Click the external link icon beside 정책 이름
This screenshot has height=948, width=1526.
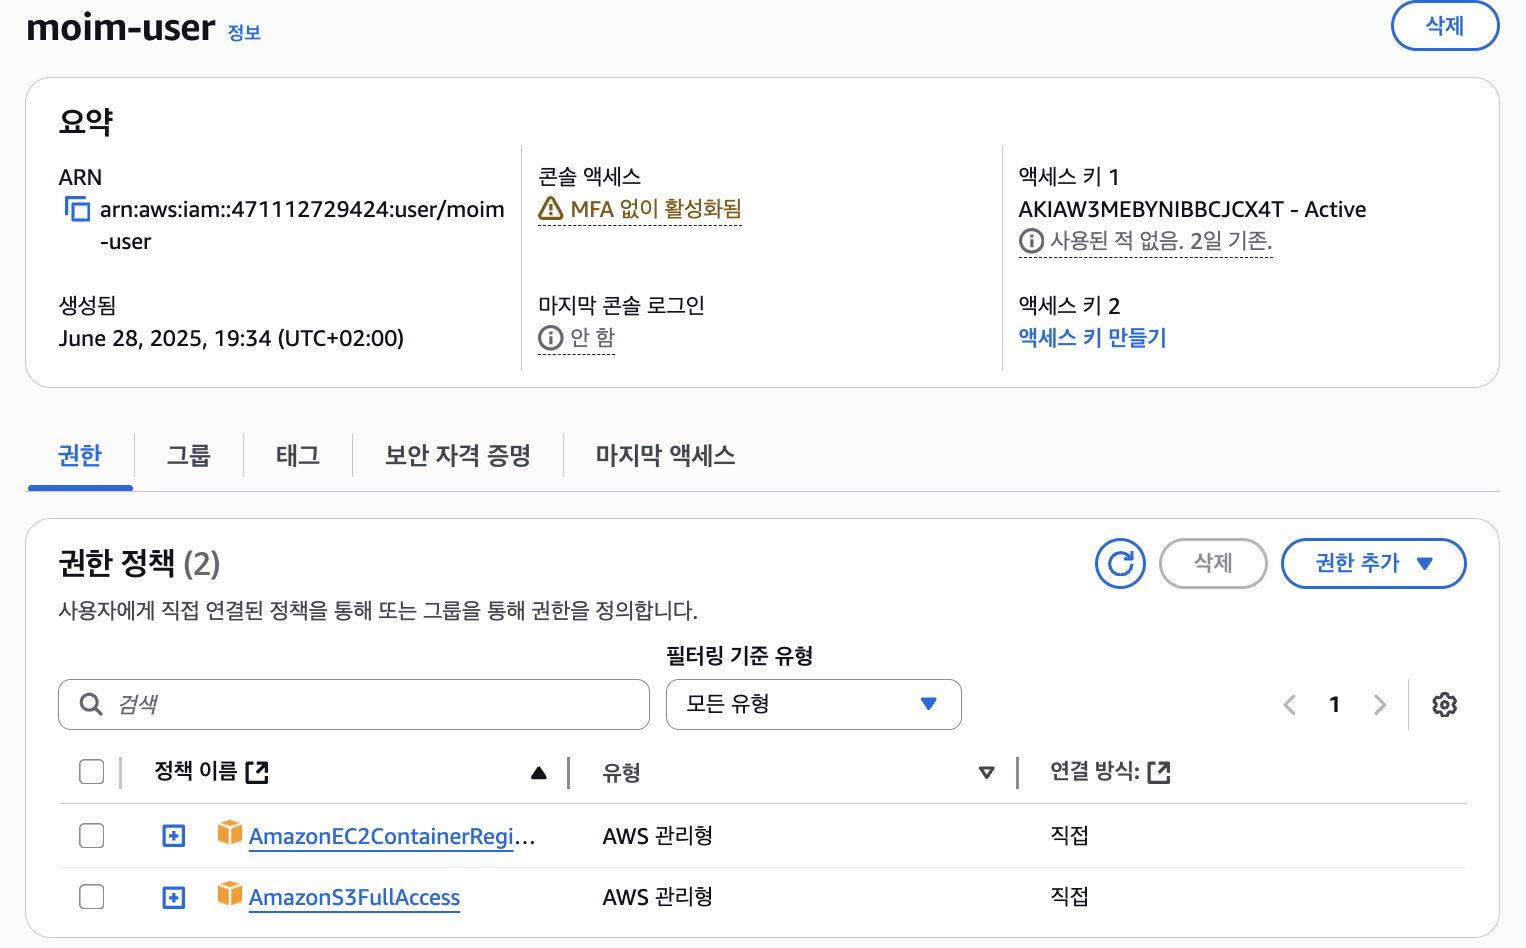pyautogui.click(x=257, y=772)
